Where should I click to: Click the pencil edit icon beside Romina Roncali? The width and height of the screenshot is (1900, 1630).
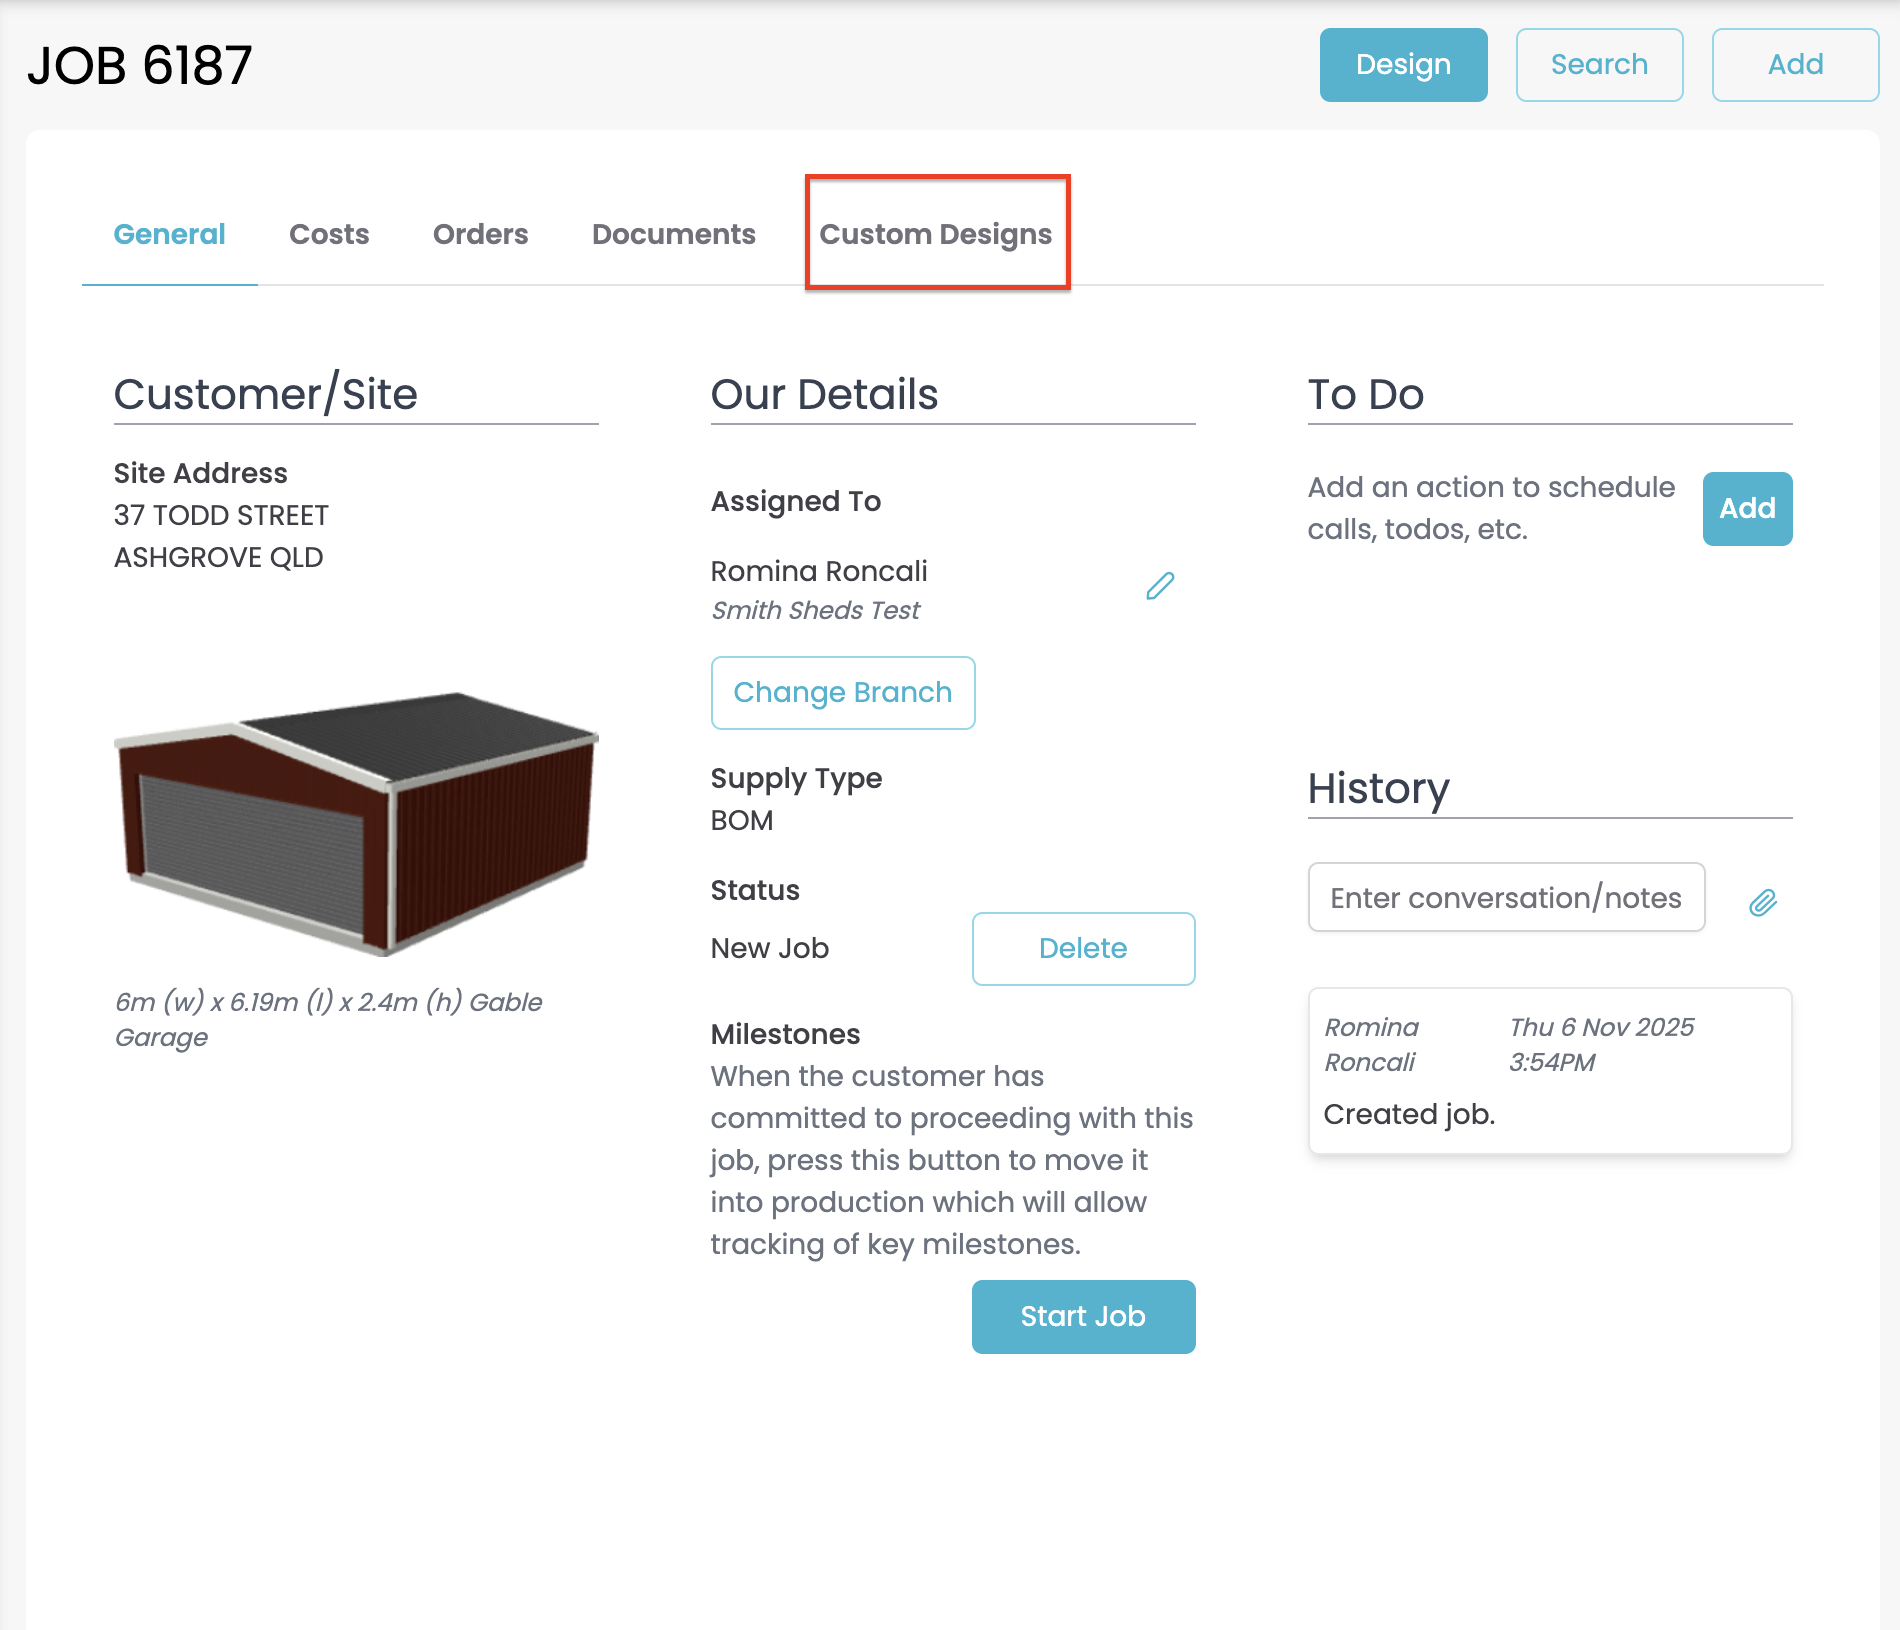pos(1160,586)
